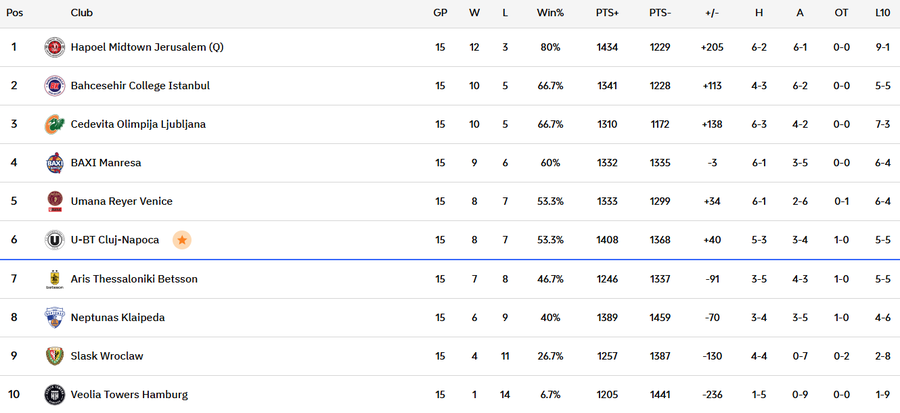900x413 pixels.
Task: Sort standings by Win% column header
Action: [x=550, y=13]
